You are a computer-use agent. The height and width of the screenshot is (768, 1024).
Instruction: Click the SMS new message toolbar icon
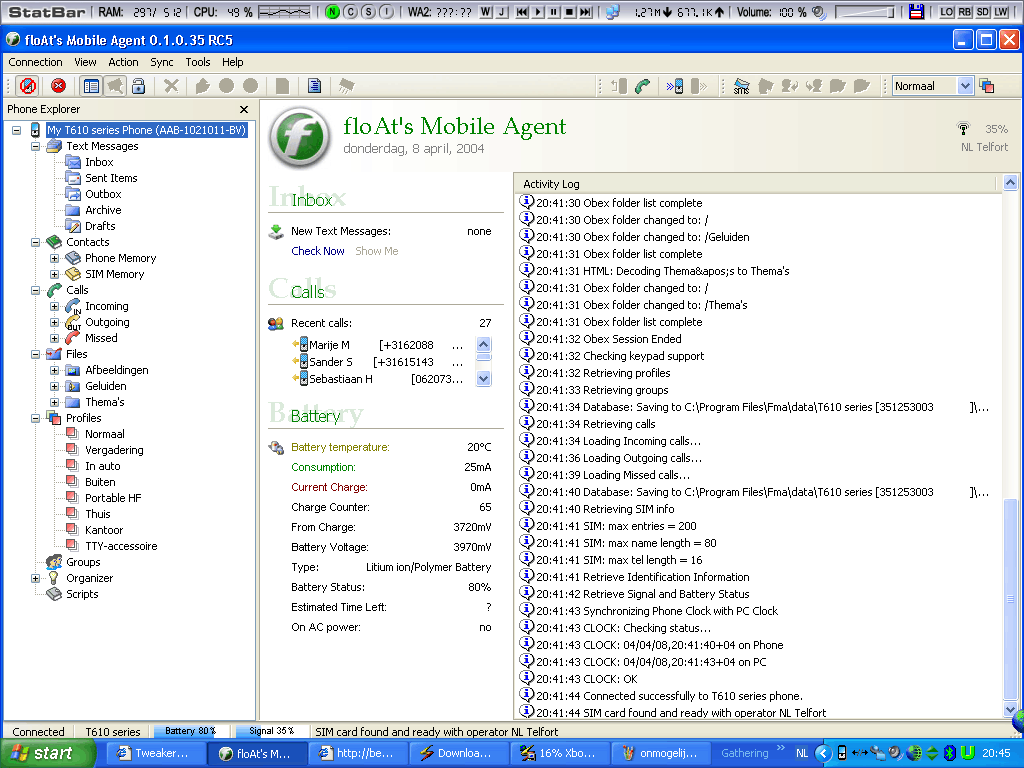741,86
